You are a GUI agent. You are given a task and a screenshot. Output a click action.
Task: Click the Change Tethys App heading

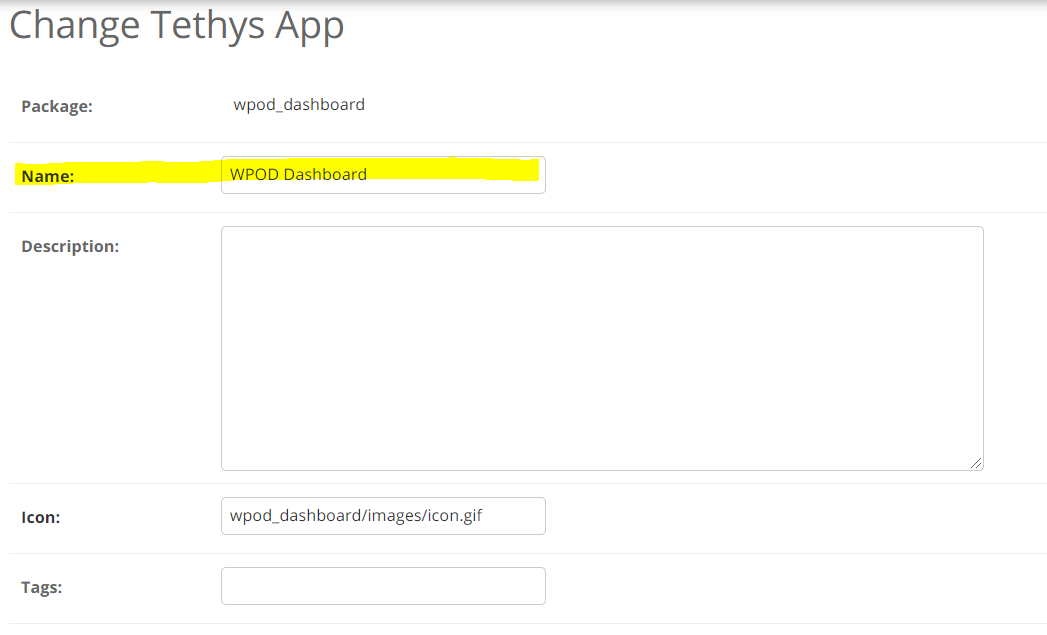coord(176,25)
